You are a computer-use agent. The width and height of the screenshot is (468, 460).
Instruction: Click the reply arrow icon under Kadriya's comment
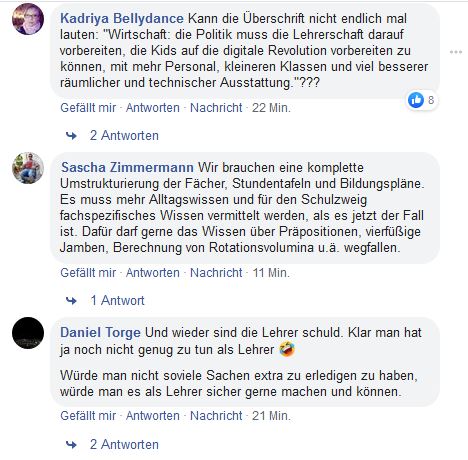[x=71, y=136]
